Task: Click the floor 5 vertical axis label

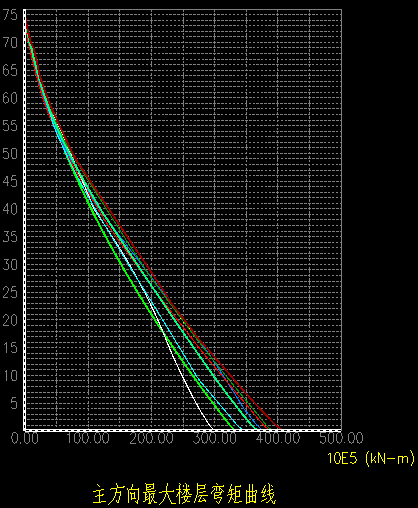Action: coord(14,403)
